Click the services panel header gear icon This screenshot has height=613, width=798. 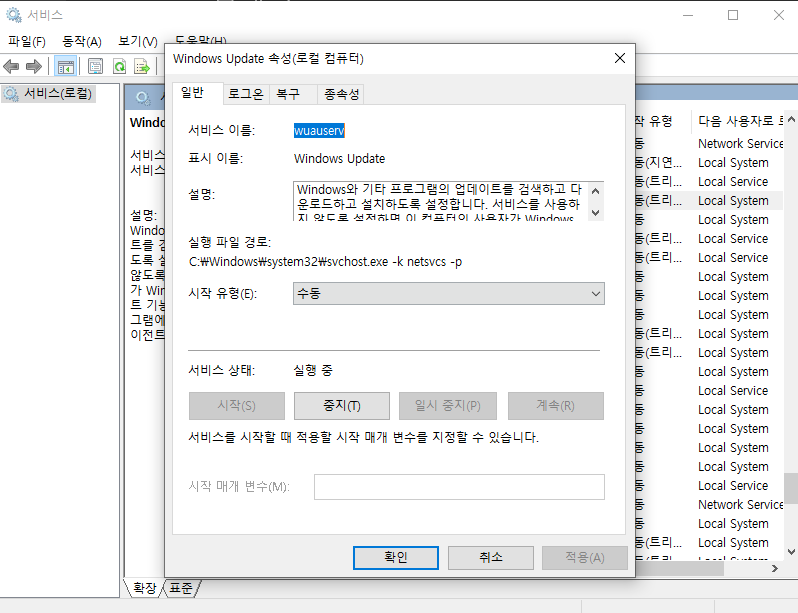(x=143, y=98)
